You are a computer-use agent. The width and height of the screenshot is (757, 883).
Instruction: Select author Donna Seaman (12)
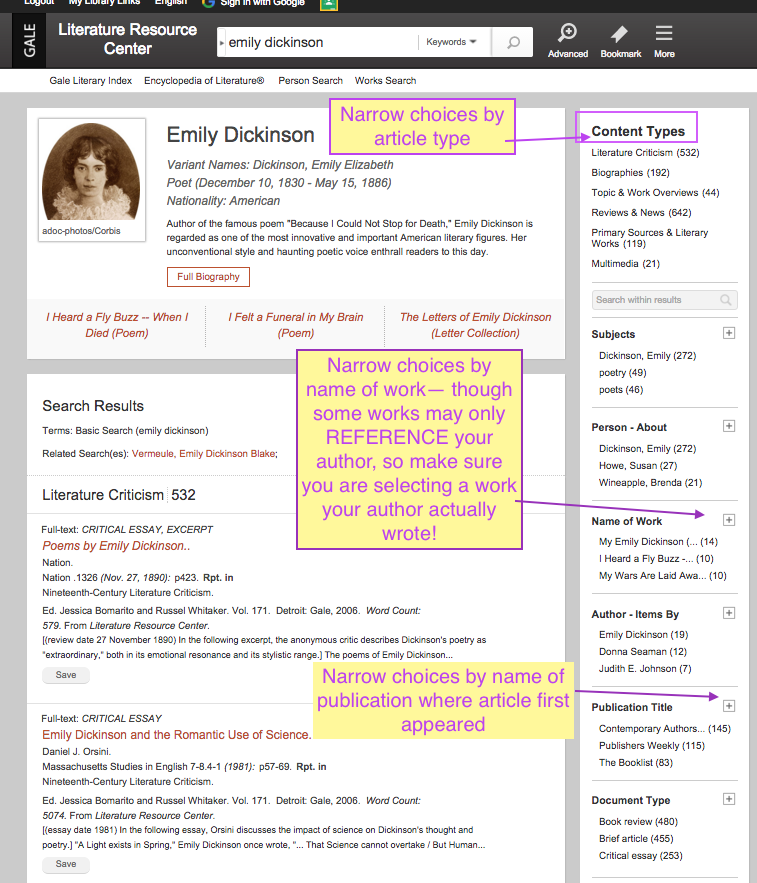tap(643, 651)
